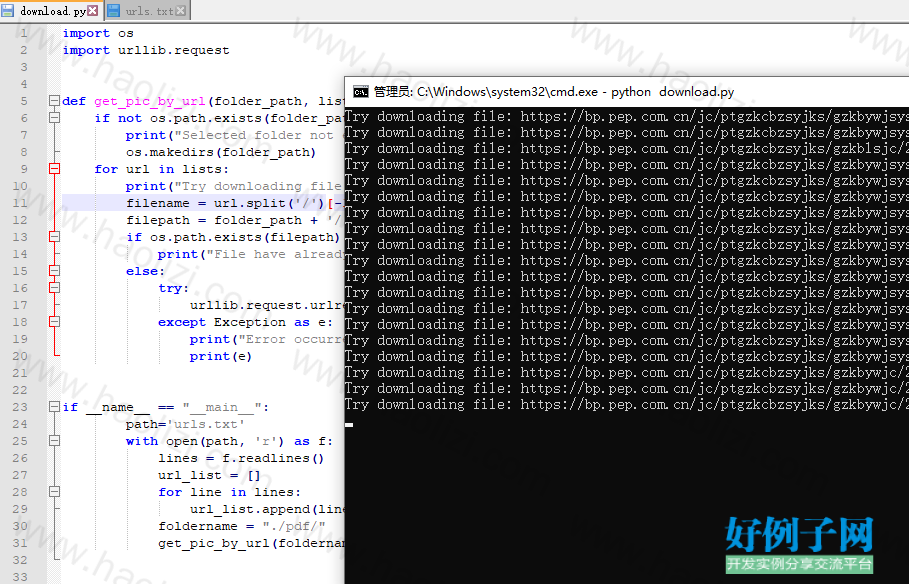909x584 pixels.
Task: Click 'os.makedirs(folder_path)' on line 8
Action: (x=221, y=152)
